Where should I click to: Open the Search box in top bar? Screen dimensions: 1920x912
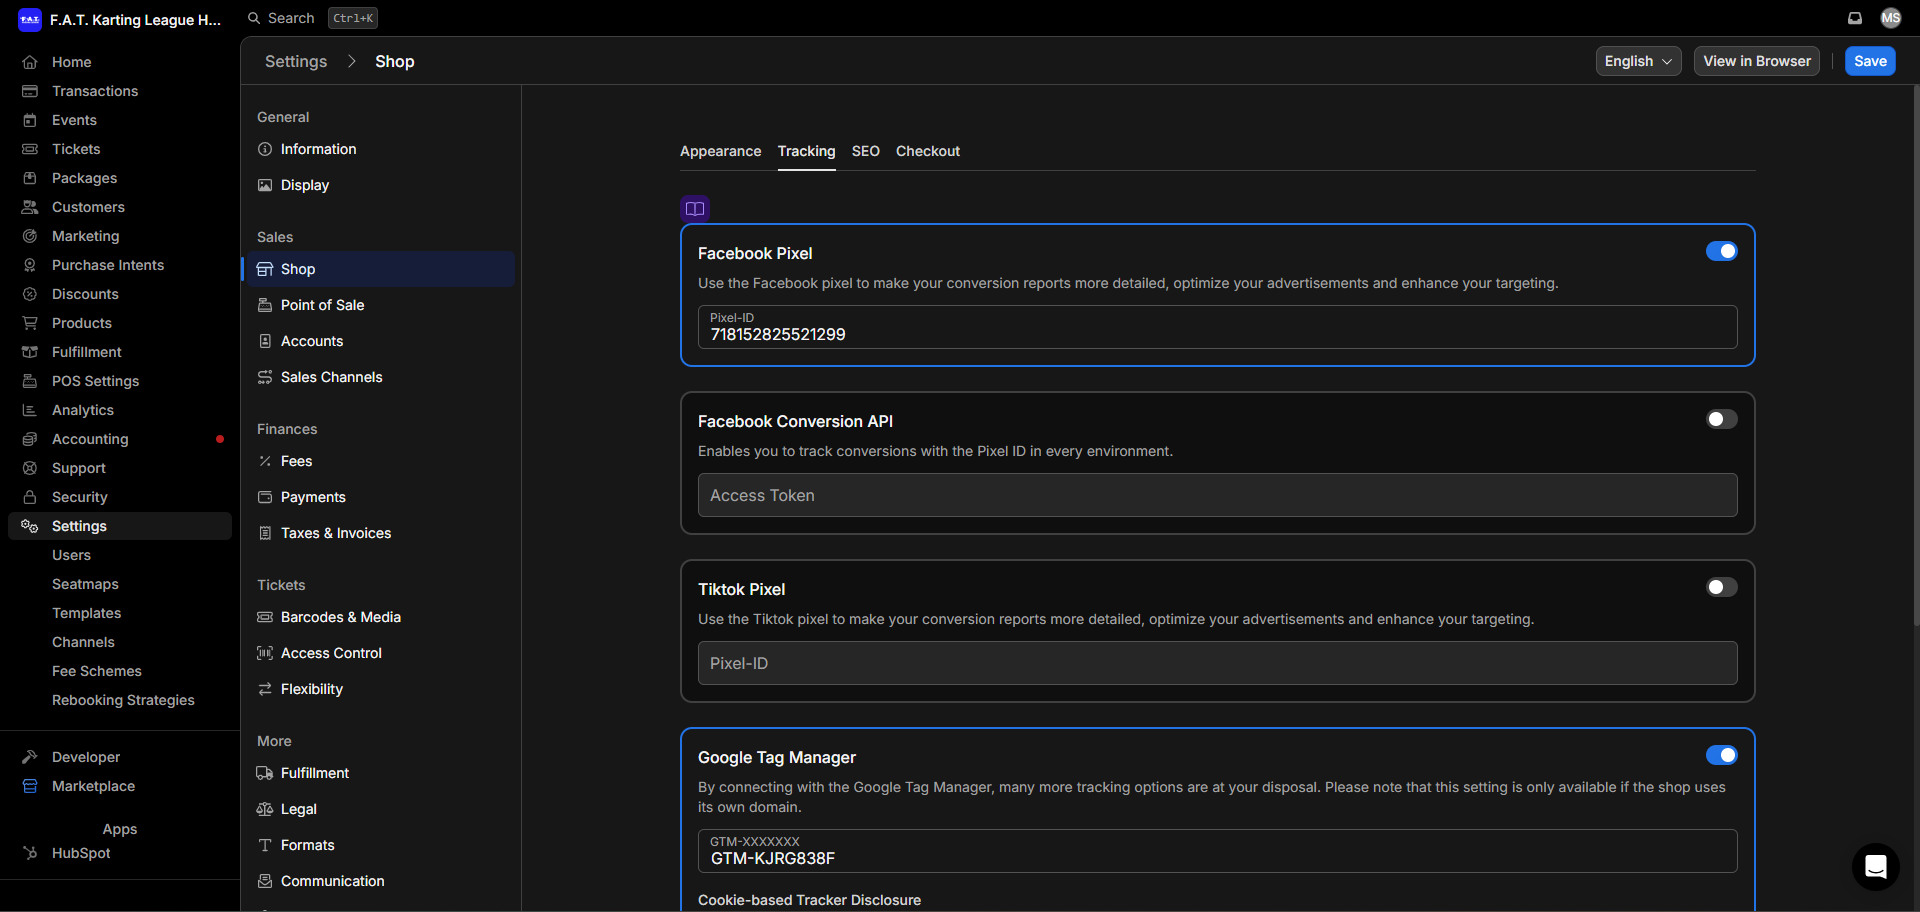tap(312, 18)
